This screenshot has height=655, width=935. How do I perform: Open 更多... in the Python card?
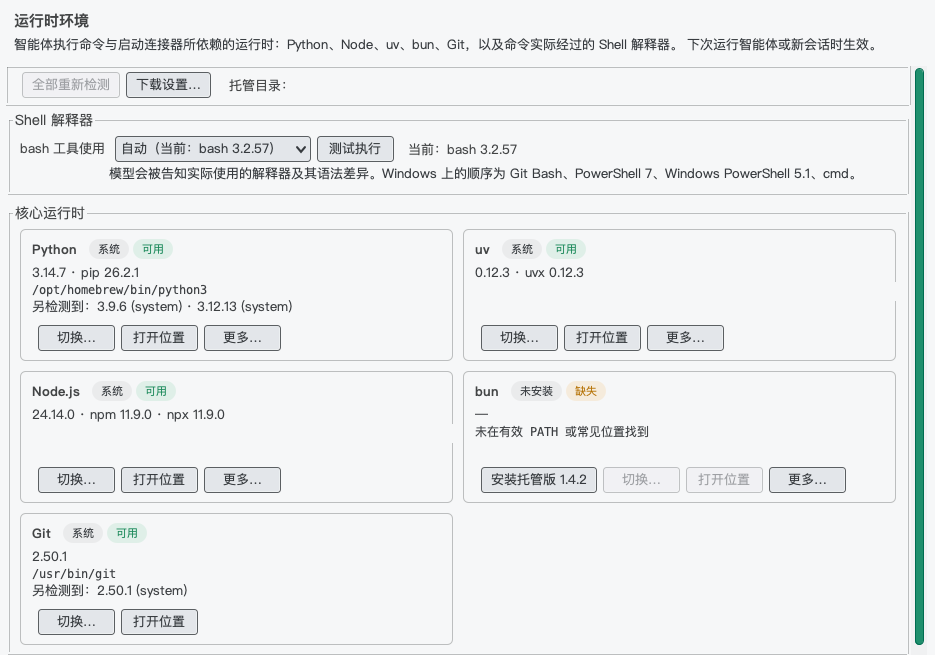[x=242, y=338]
